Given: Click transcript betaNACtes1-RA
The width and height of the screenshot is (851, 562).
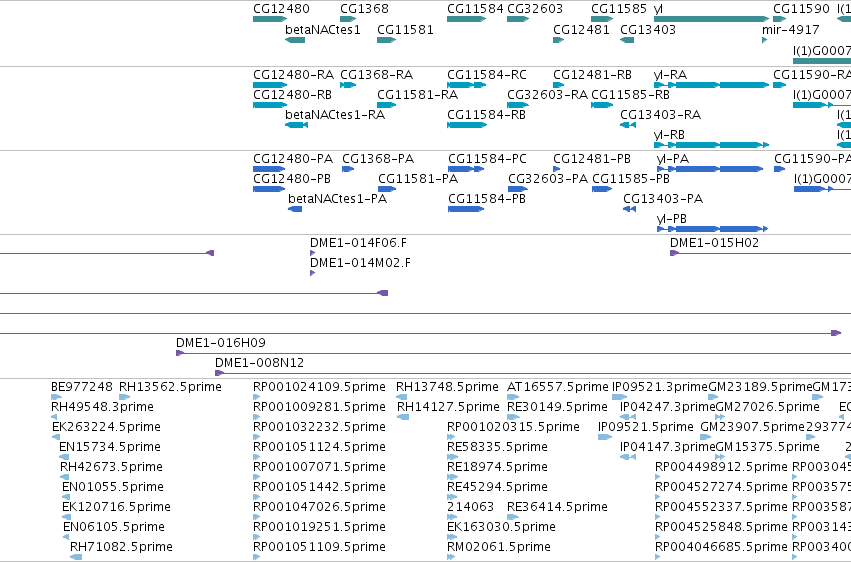Looking at the screenshot, I should [296, 125].
